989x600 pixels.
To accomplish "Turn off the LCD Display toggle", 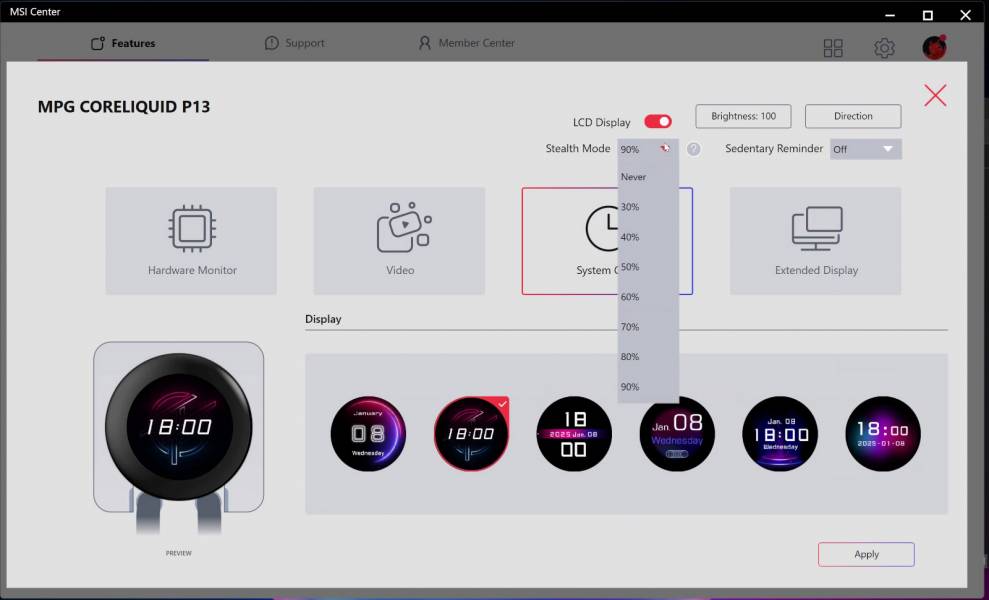I will (657, 122).
